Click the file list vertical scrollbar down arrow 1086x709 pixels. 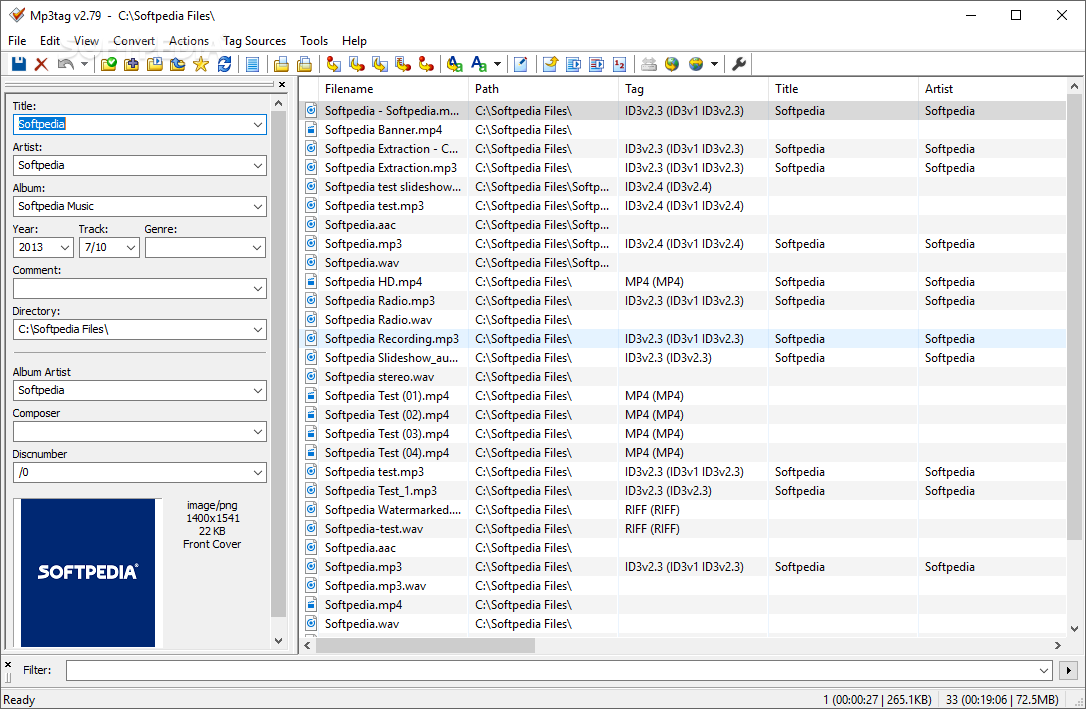click(x=1074, y=629)
